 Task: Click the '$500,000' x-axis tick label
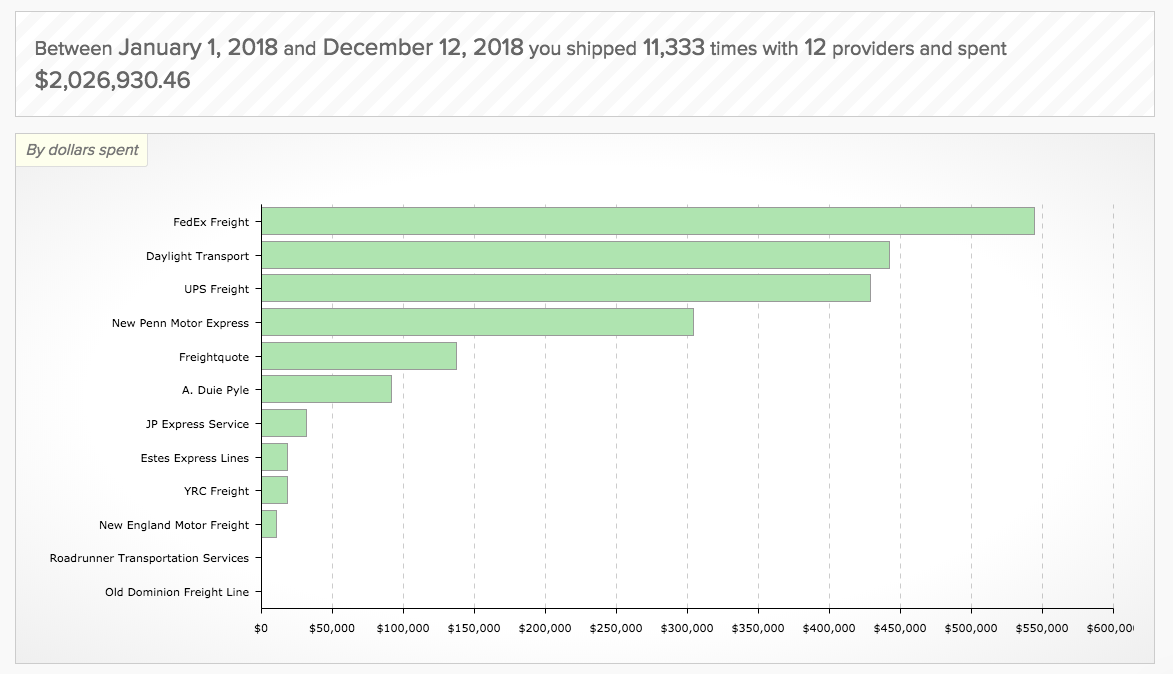(x=971, y=628)
